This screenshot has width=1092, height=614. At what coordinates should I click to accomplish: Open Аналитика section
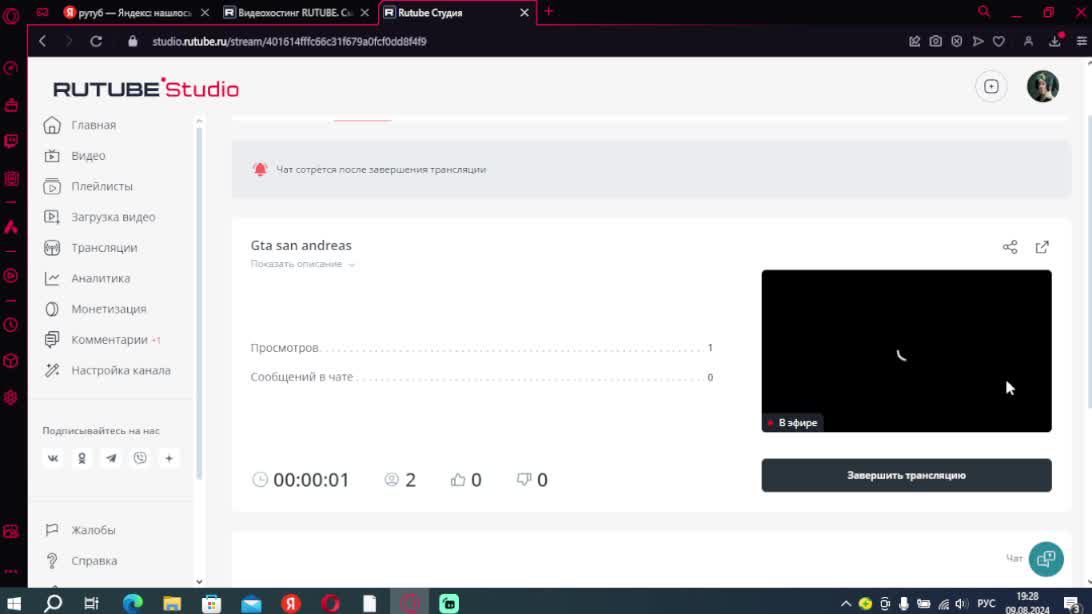click(x=100, y=278)
